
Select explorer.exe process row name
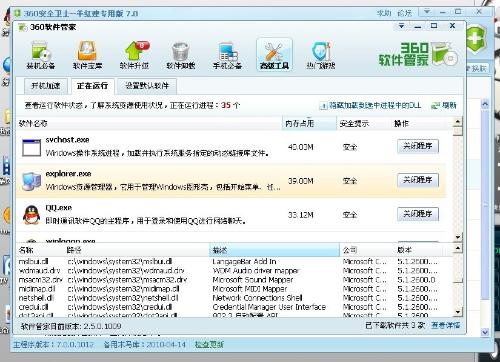[68, 174]
